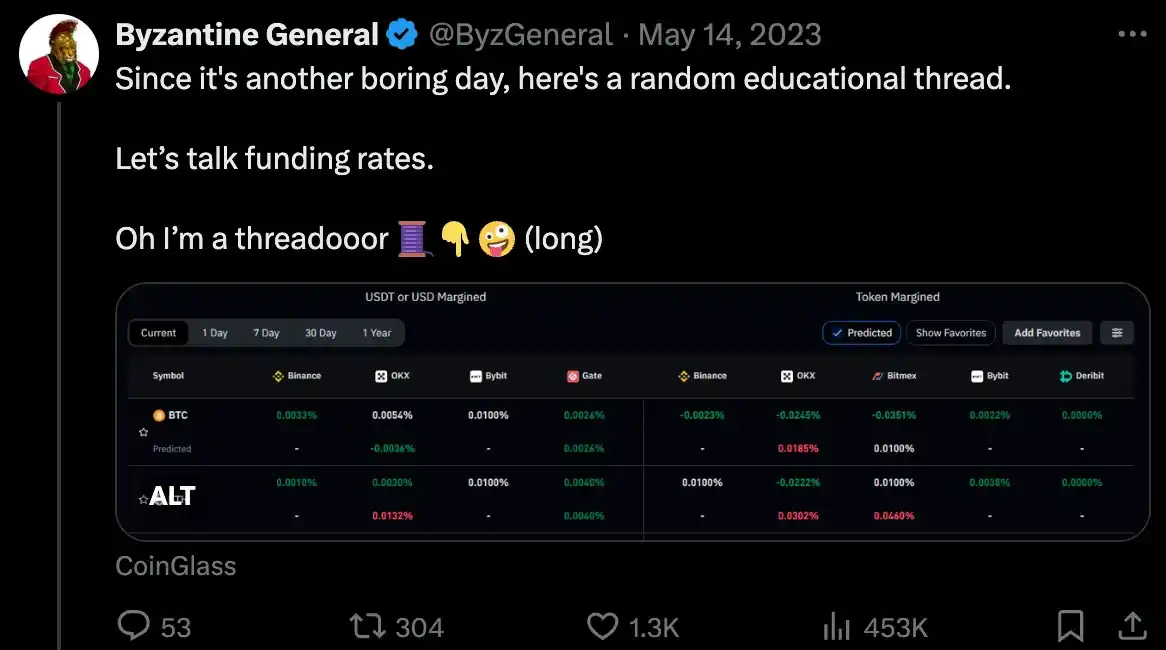Like the tweet with heart icon

pyautogui.click(x=602, y=626)
